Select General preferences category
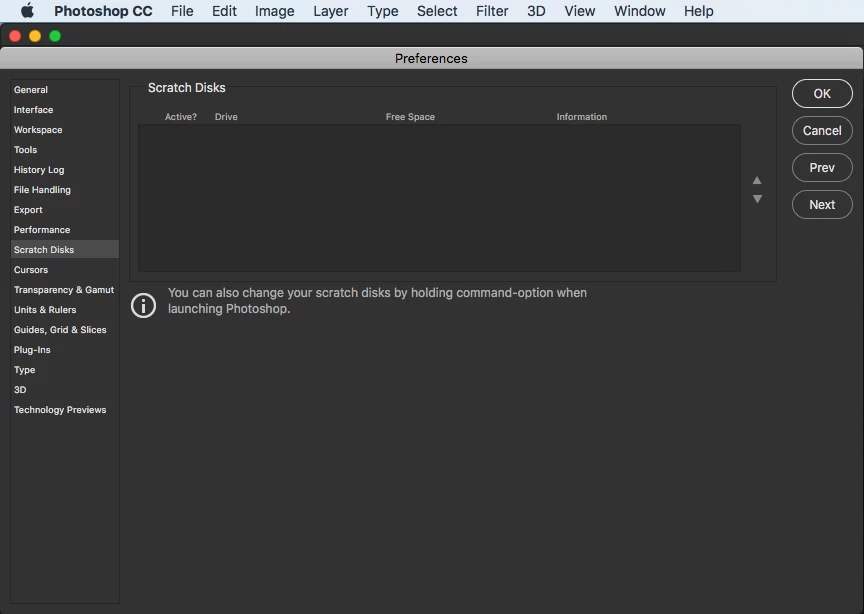The image size is (864, 614). [64, 90]
